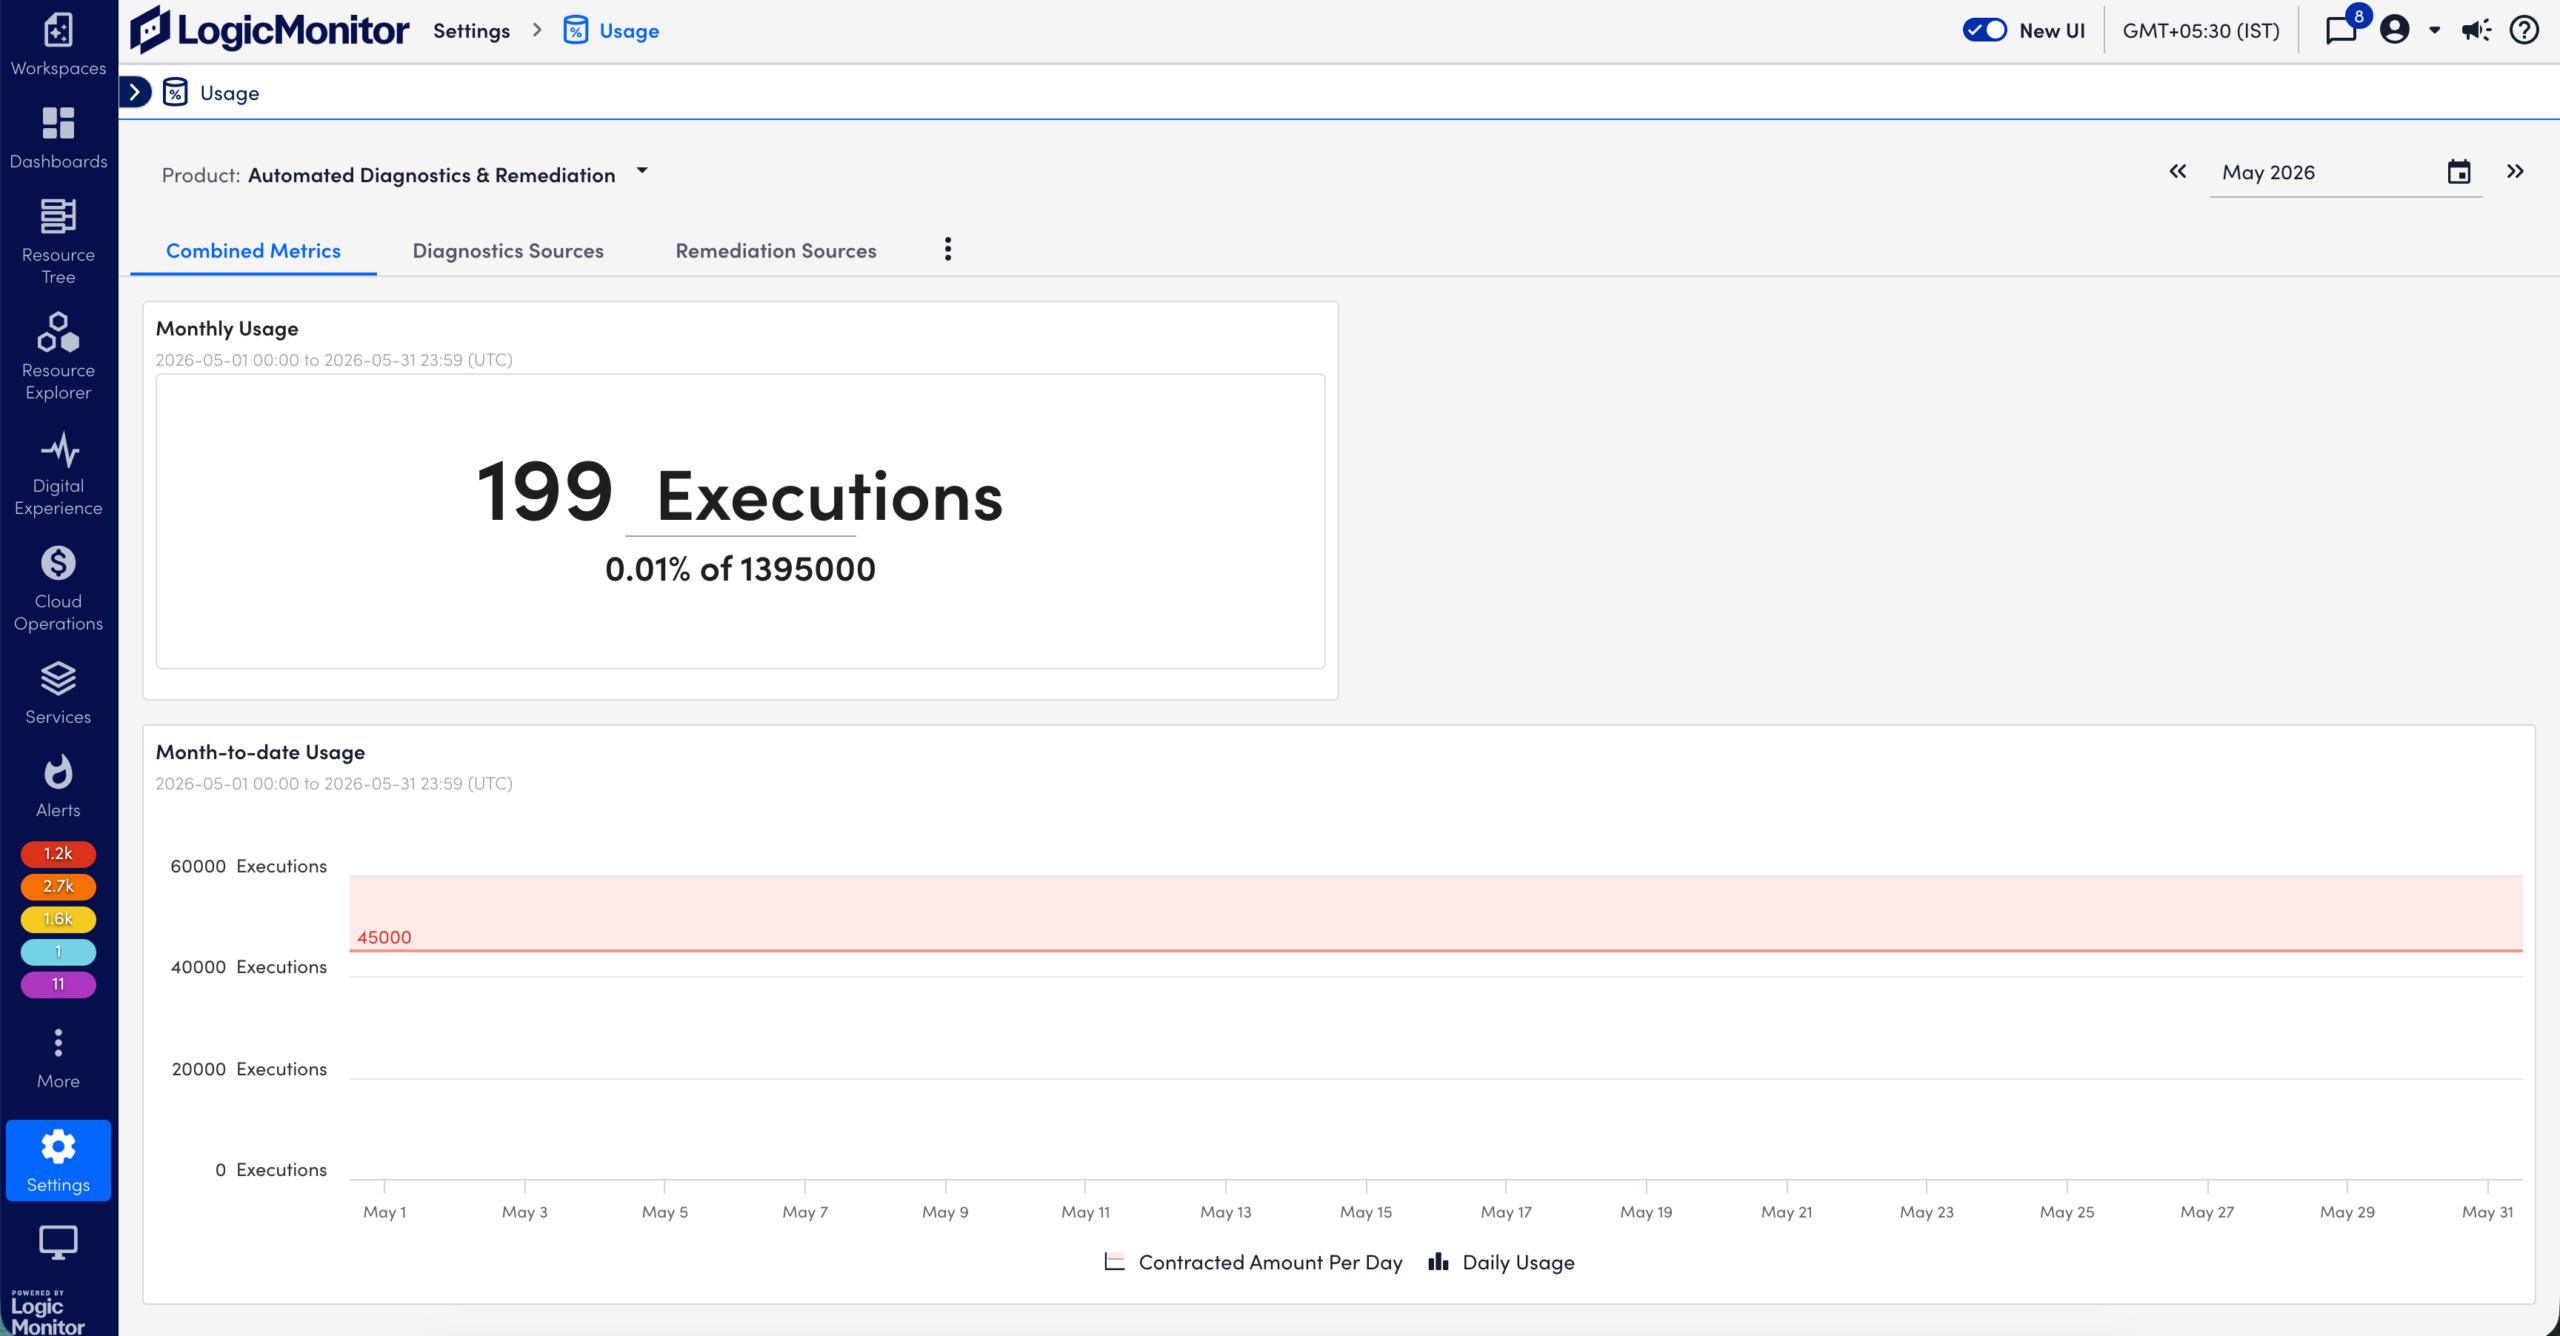
Task: Click the Settings breadcrumb link
Action: tap(471, 31)
